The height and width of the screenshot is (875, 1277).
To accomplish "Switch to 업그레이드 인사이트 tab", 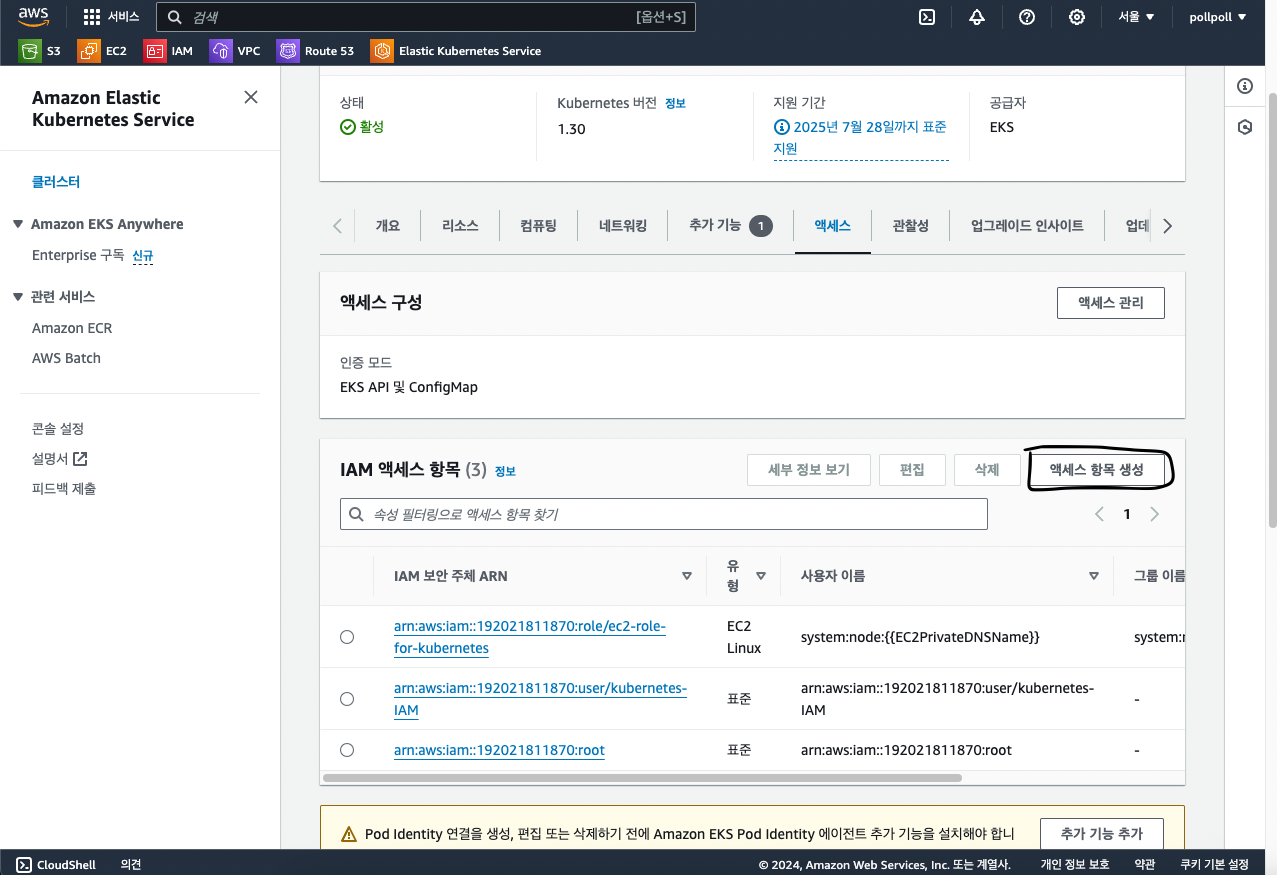I will click(x=1027, y=226).
